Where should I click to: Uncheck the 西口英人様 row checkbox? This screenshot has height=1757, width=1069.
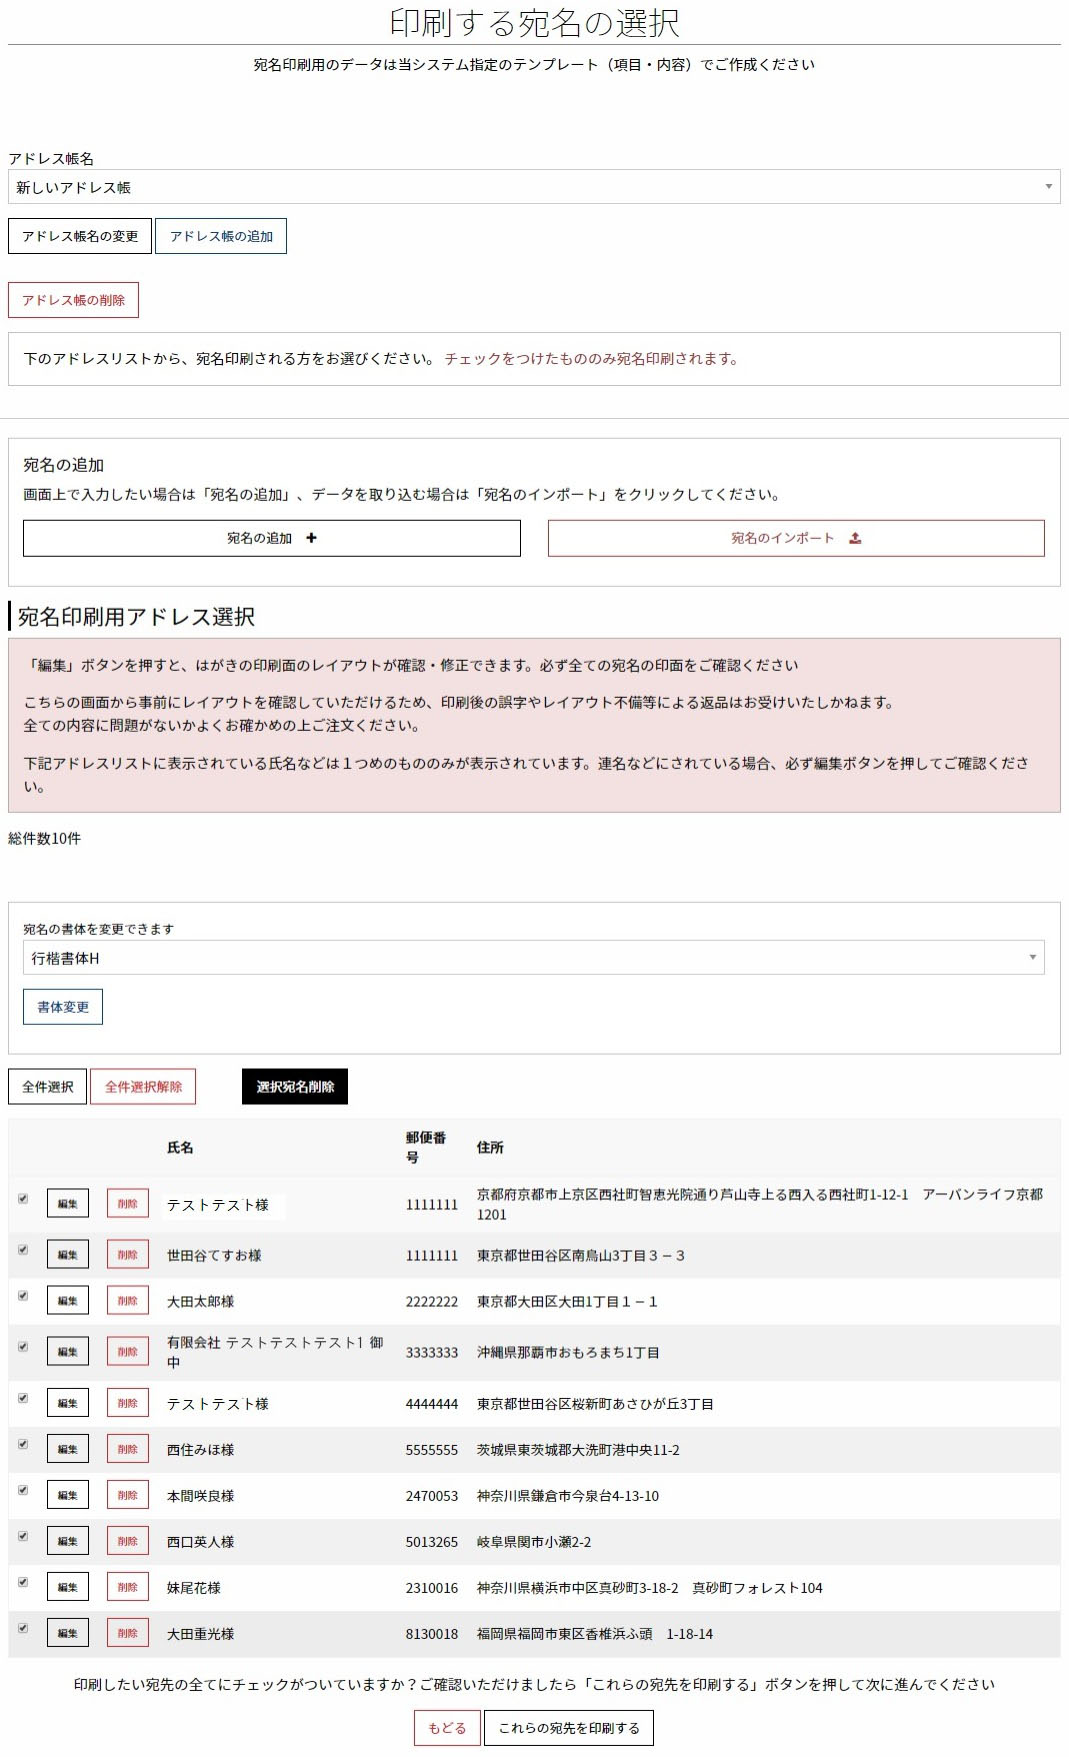[x=23, y=1536]
